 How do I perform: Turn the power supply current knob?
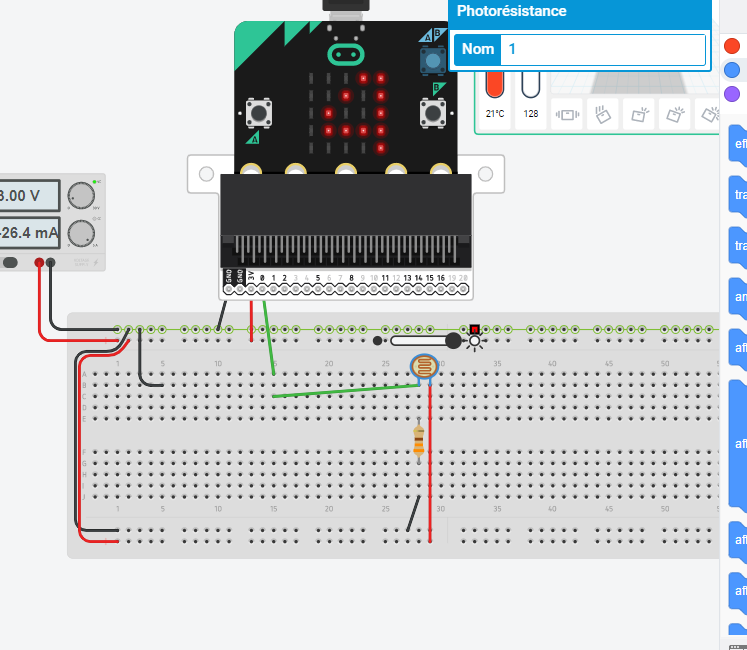(81, 234)
